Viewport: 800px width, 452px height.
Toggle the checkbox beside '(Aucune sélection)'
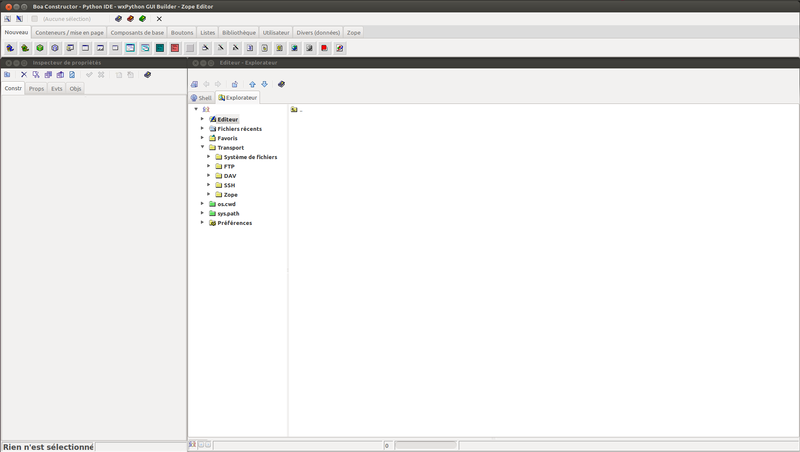34,19
